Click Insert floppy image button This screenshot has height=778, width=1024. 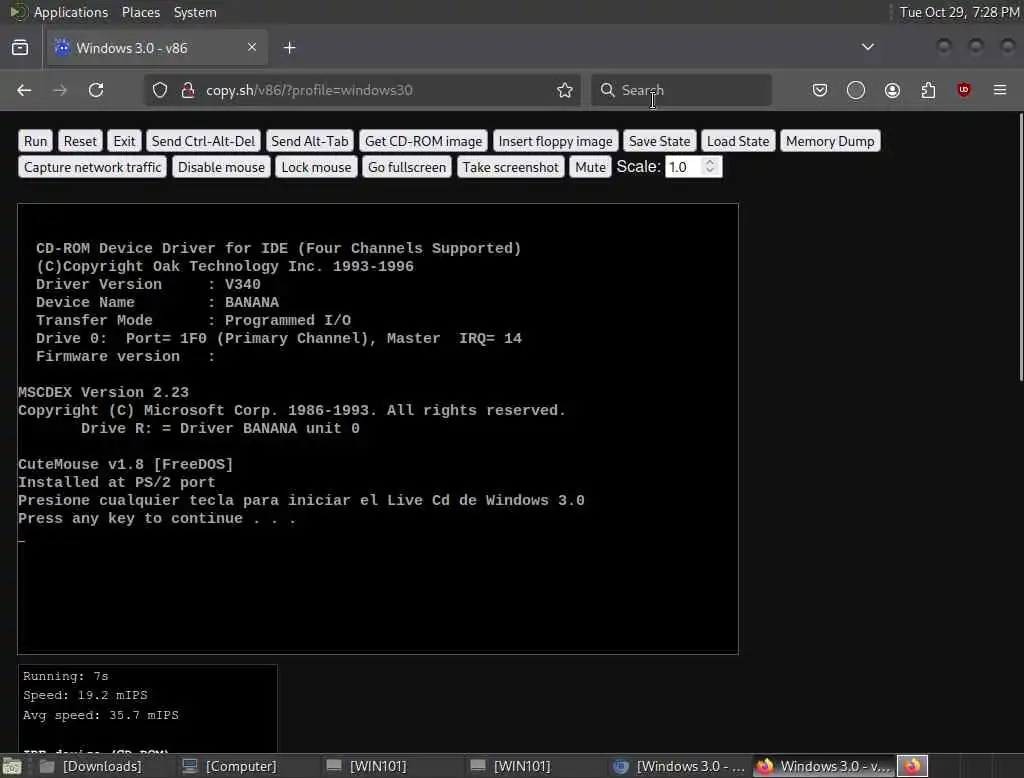[555, 141]
